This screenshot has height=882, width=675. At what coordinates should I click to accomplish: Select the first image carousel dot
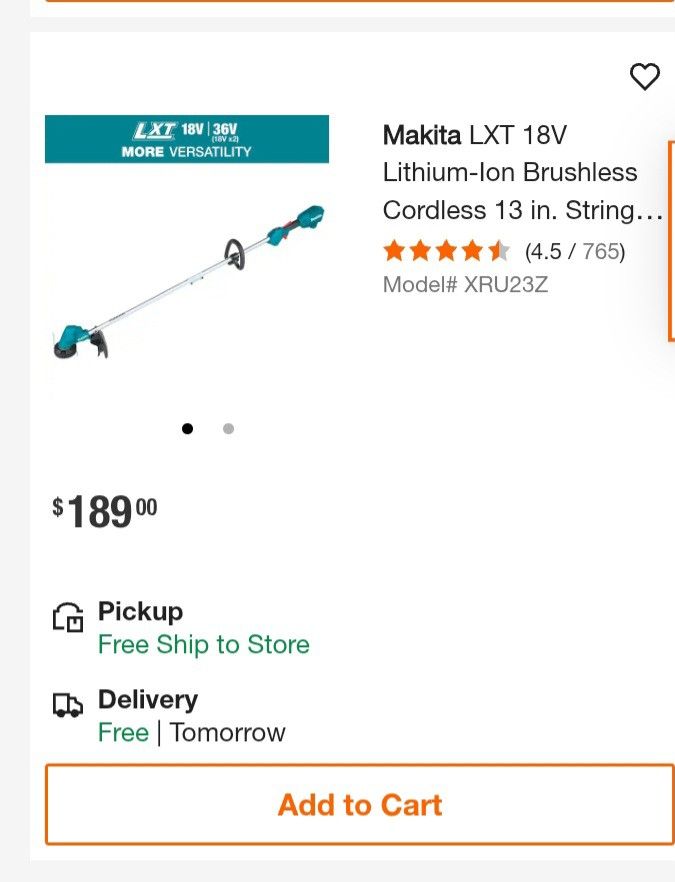pyautogui.click(x=188, y=429)
